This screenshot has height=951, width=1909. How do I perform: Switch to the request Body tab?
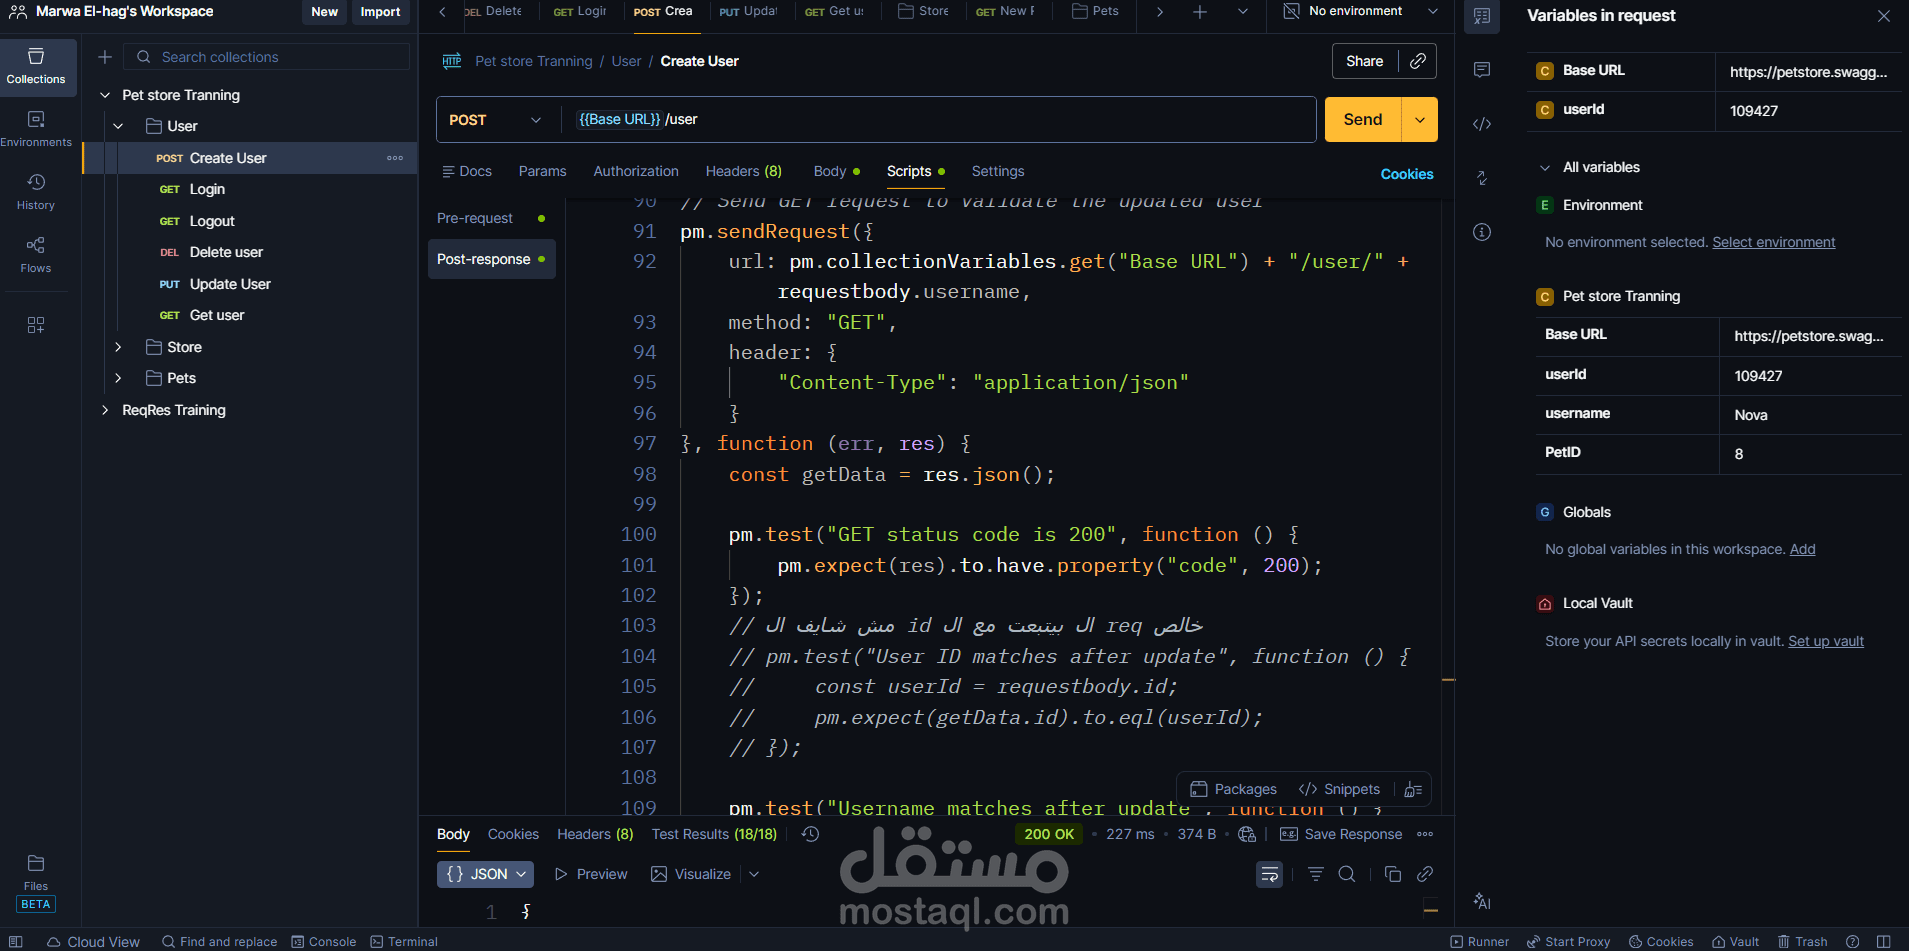[x=836, y=171]
